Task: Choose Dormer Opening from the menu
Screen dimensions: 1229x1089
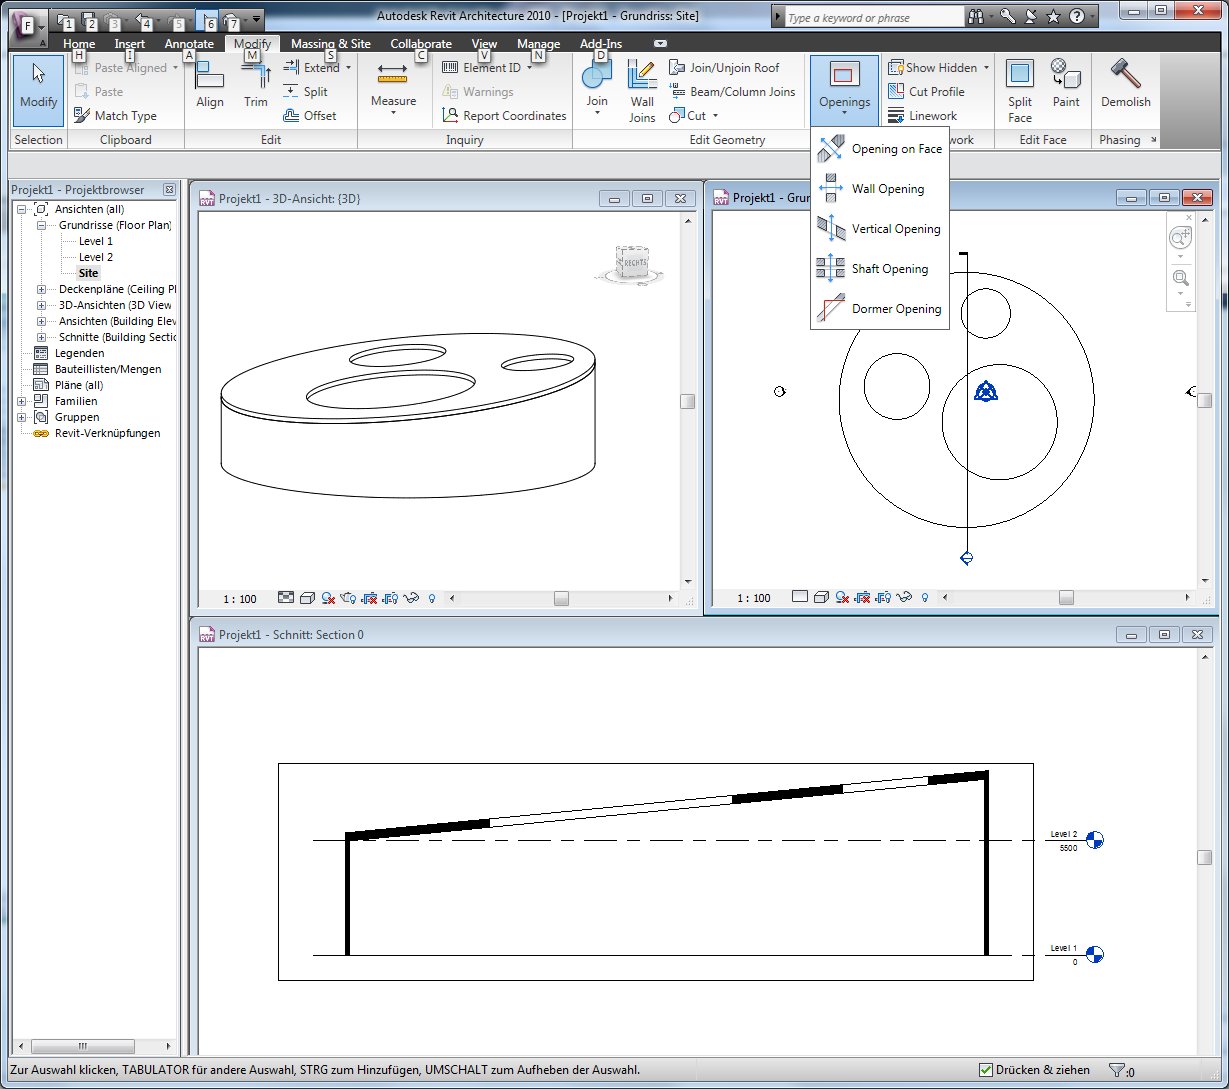Action: [880, 309]
